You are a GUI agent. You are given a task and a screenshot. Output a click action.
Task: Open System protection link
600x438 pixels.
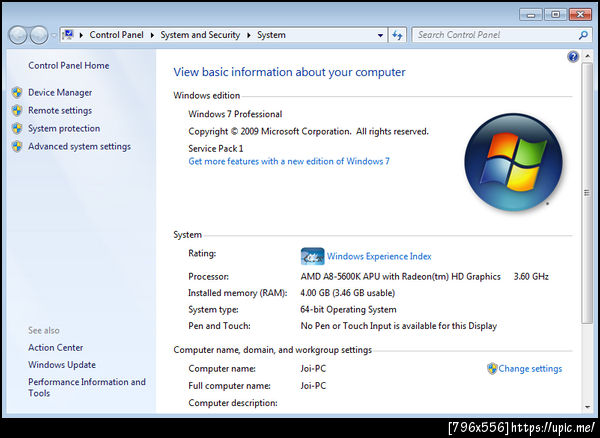[x=64, y=129]
